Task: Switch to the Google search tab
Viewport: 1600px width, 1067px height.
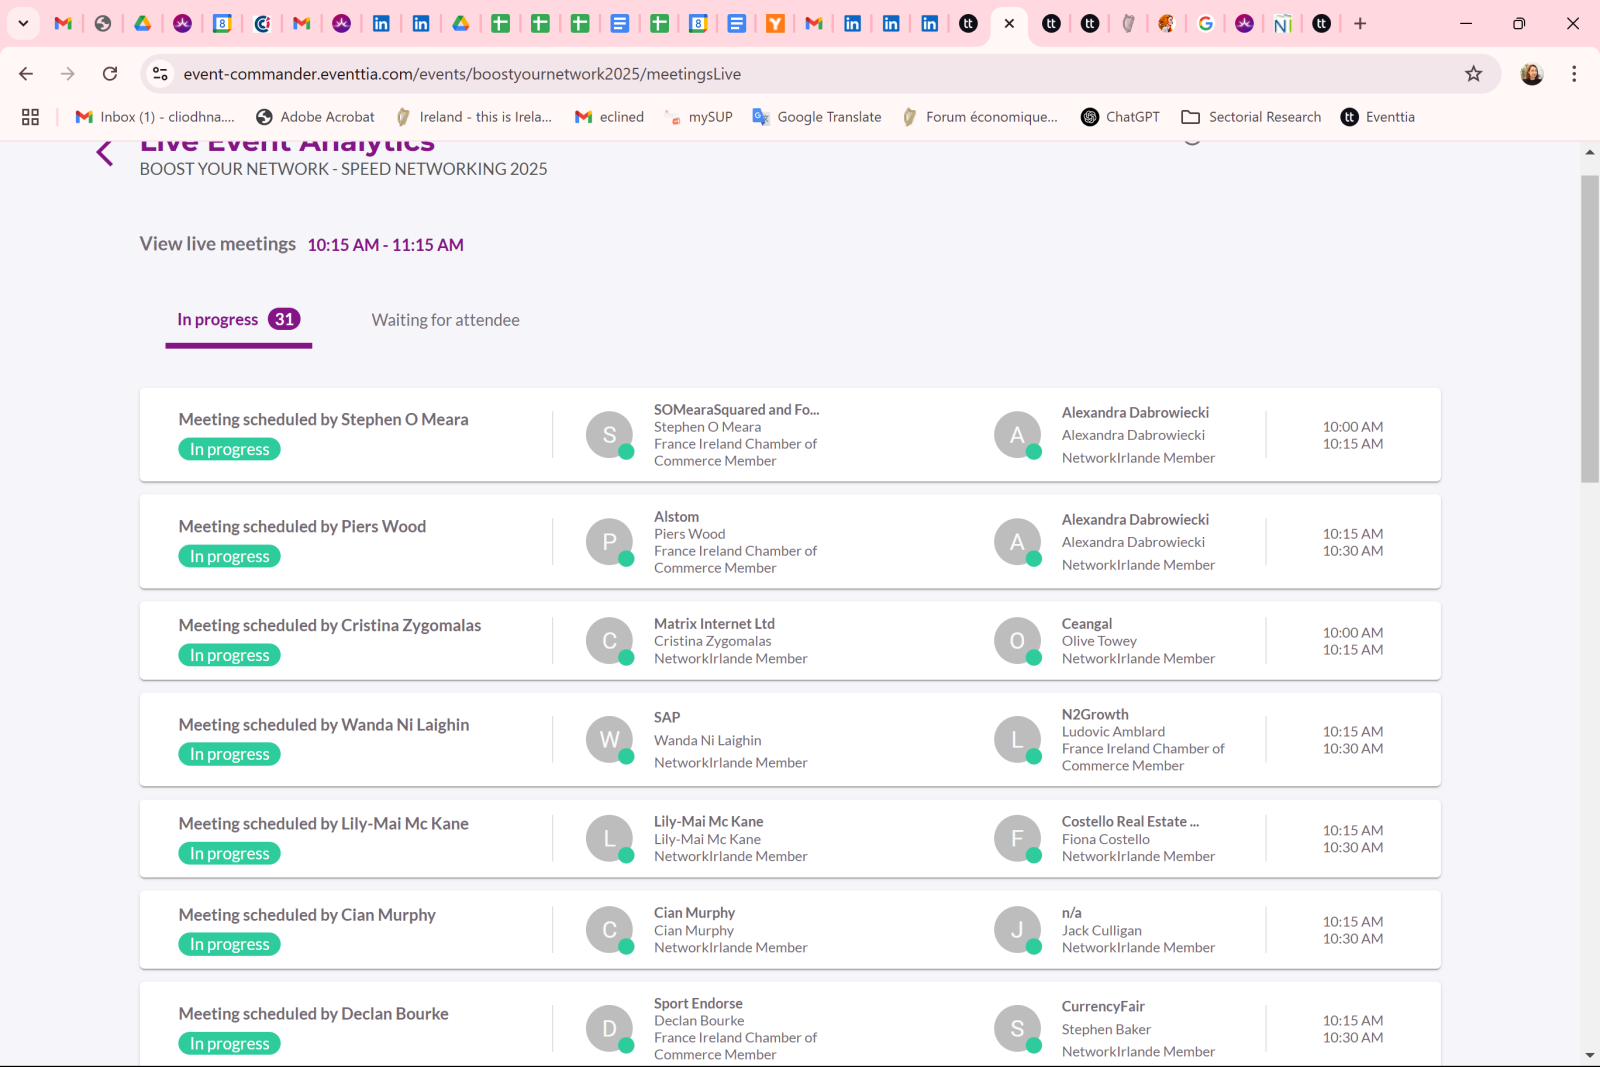Action: (1206, 23)
